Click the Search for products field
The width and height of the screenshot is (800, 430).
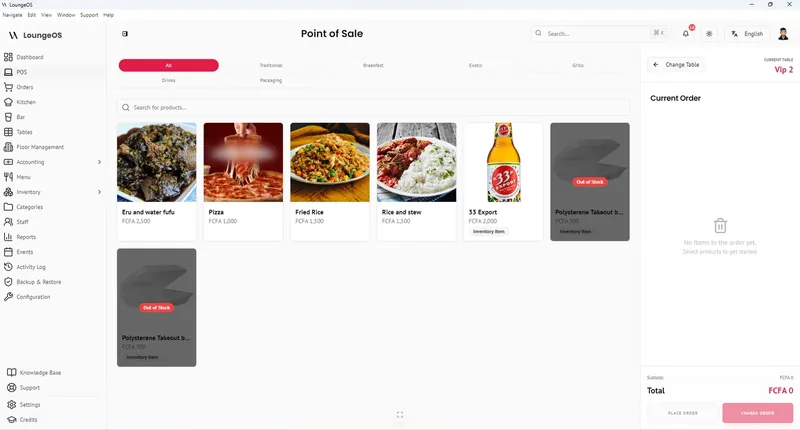[373, 108]
